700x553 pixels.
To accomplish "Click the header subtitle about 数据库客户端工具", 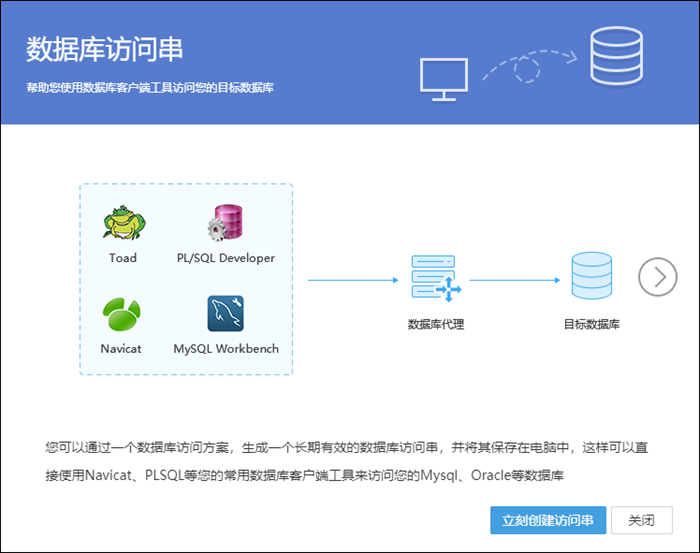I will click(x=150, y=88).
